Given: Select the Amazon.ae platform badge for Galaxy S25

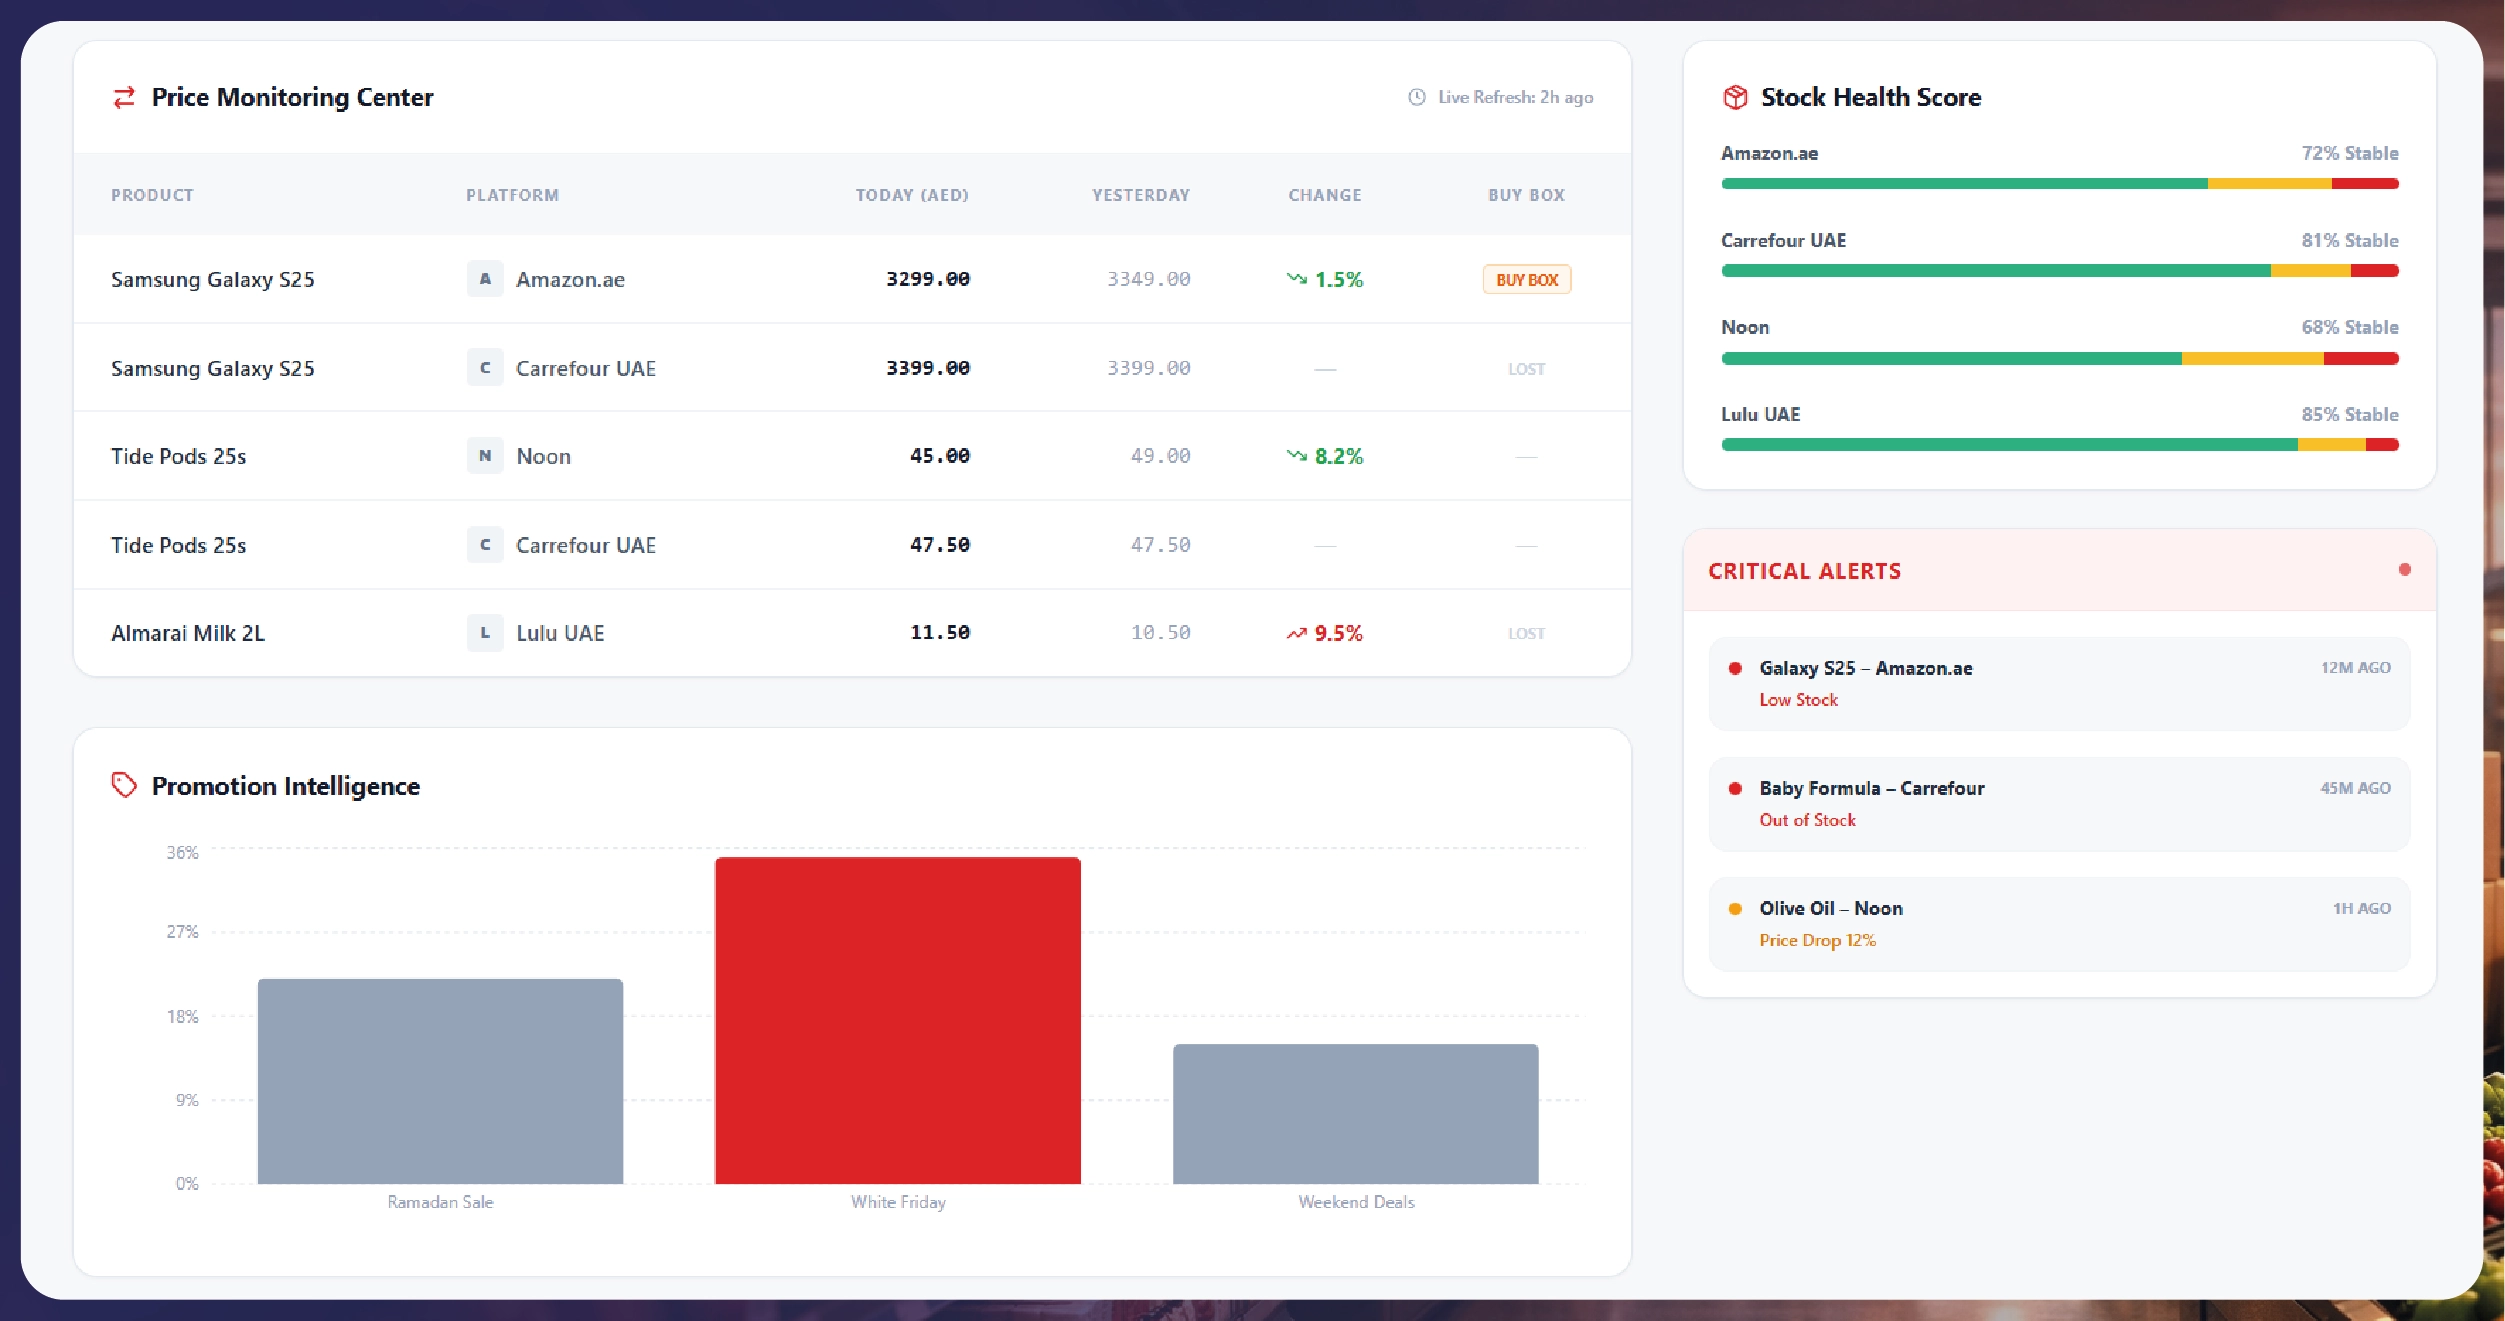Looking at the screenshot, I should 485,279.
